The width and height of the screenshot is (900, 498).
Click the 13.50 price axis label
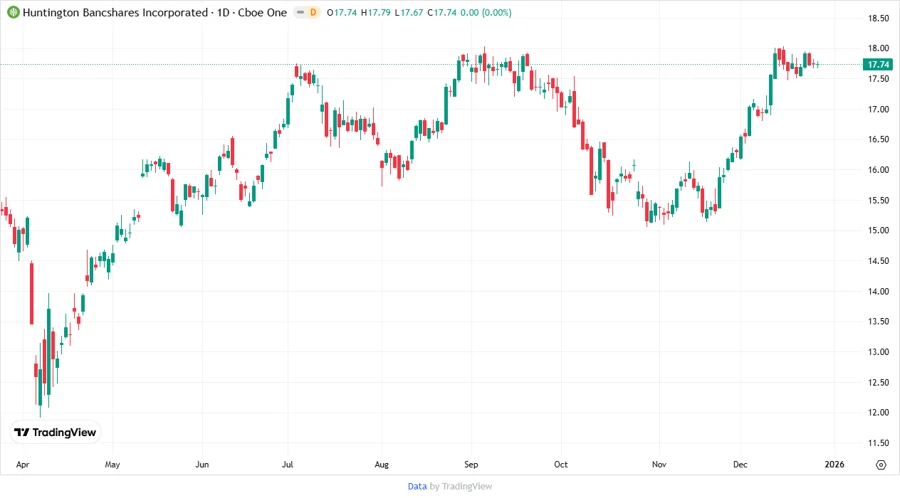point(878,321)
